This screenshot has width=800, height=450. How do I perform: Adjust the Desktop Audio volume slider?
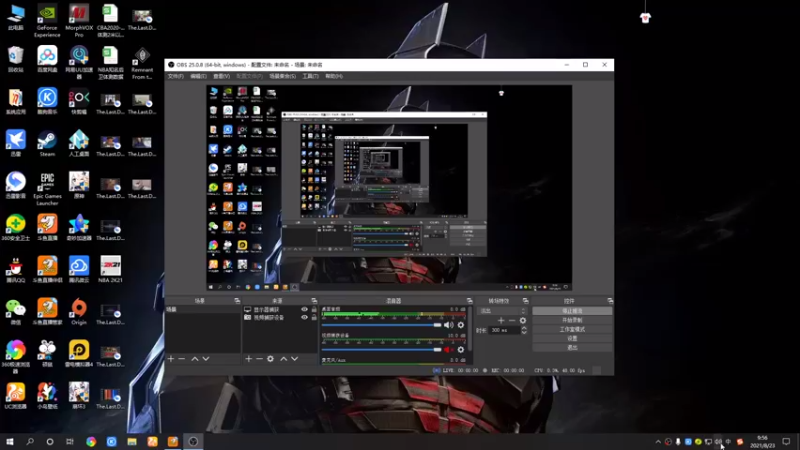pos(381,325)
